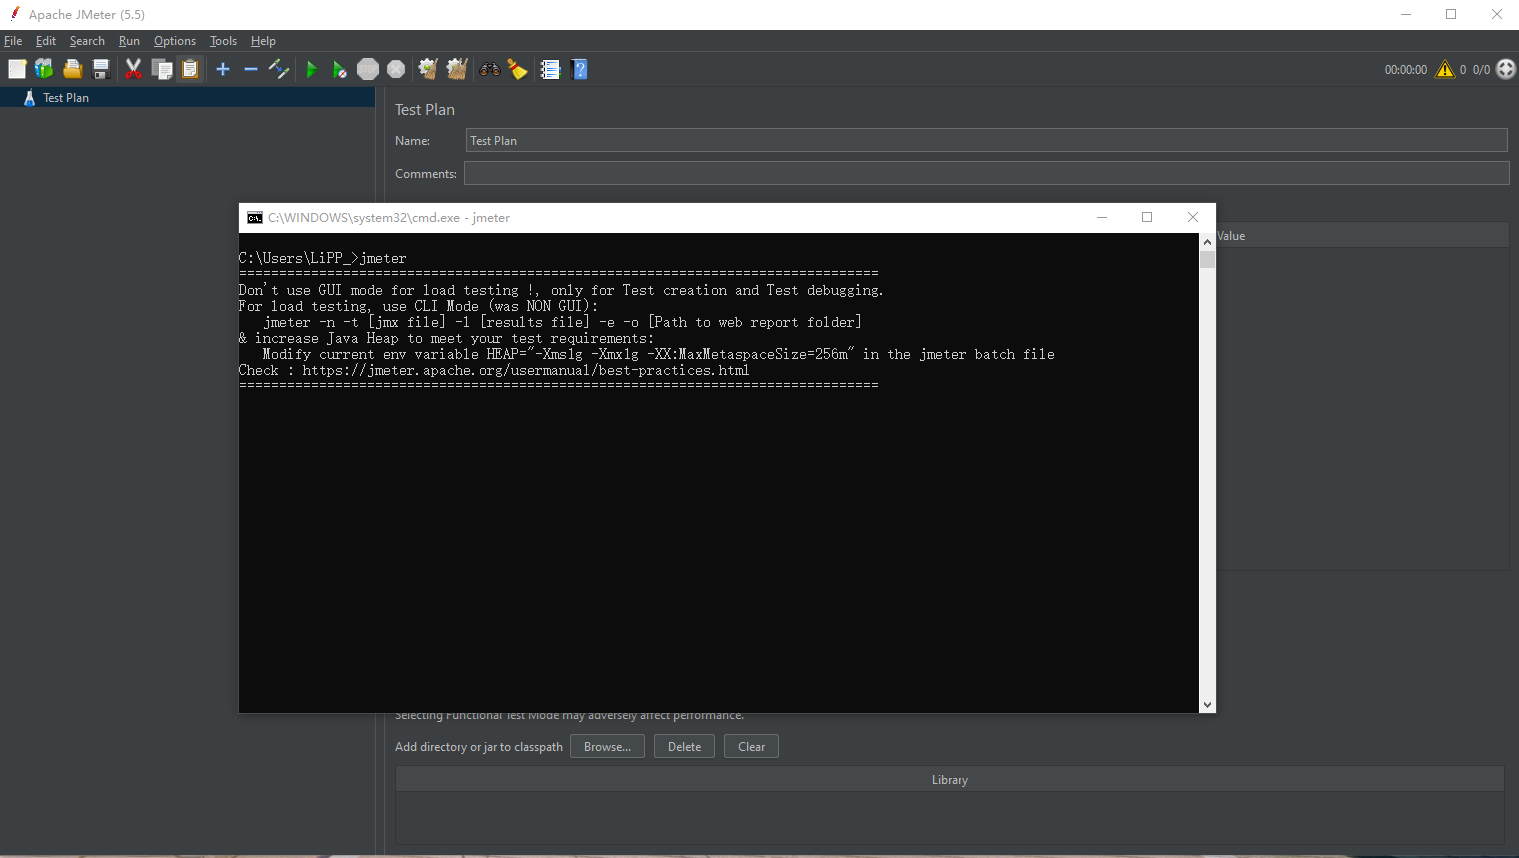1519x858 pixels.
Task: Open the File menu
Action: tap(13, 41)
